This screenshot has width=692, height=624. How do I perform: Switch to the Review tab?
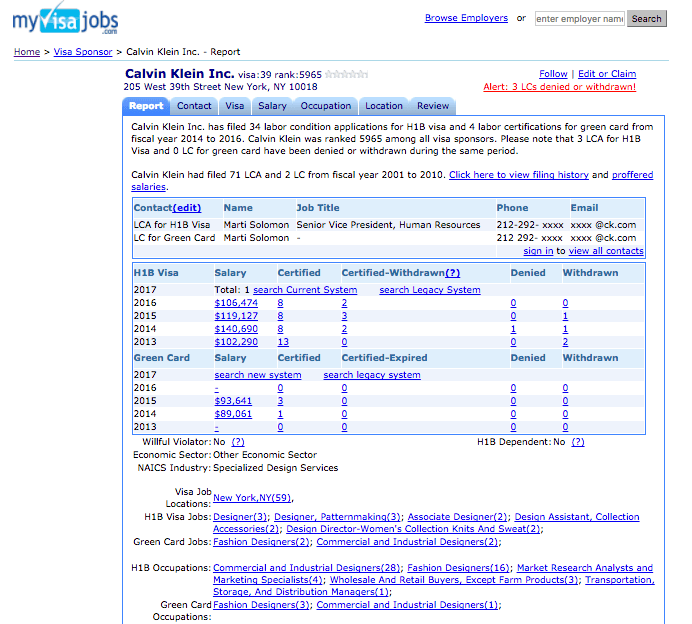[432, 106]
